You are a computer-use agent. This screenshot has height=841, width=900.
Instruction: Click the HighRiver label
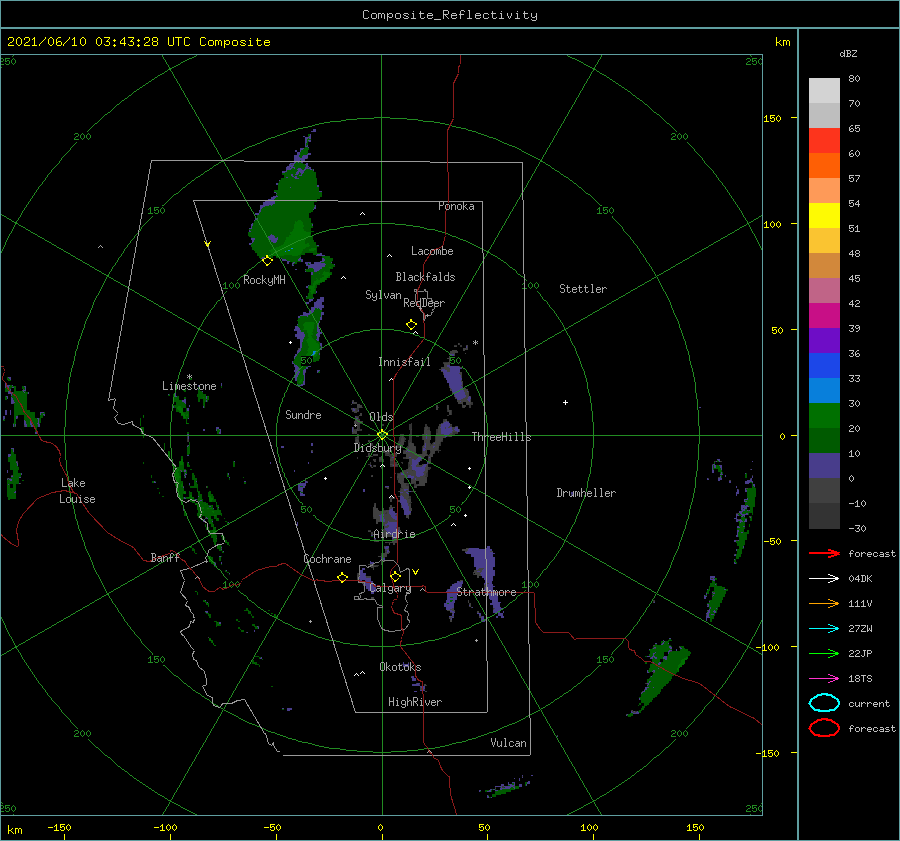pos(414,702)
